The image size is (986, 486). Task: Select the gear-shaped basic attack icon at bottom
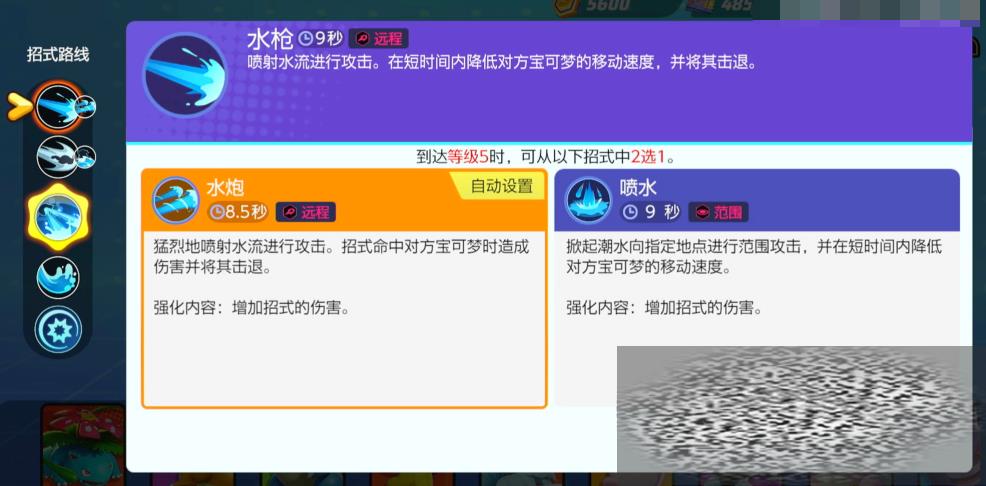point(58,329)
